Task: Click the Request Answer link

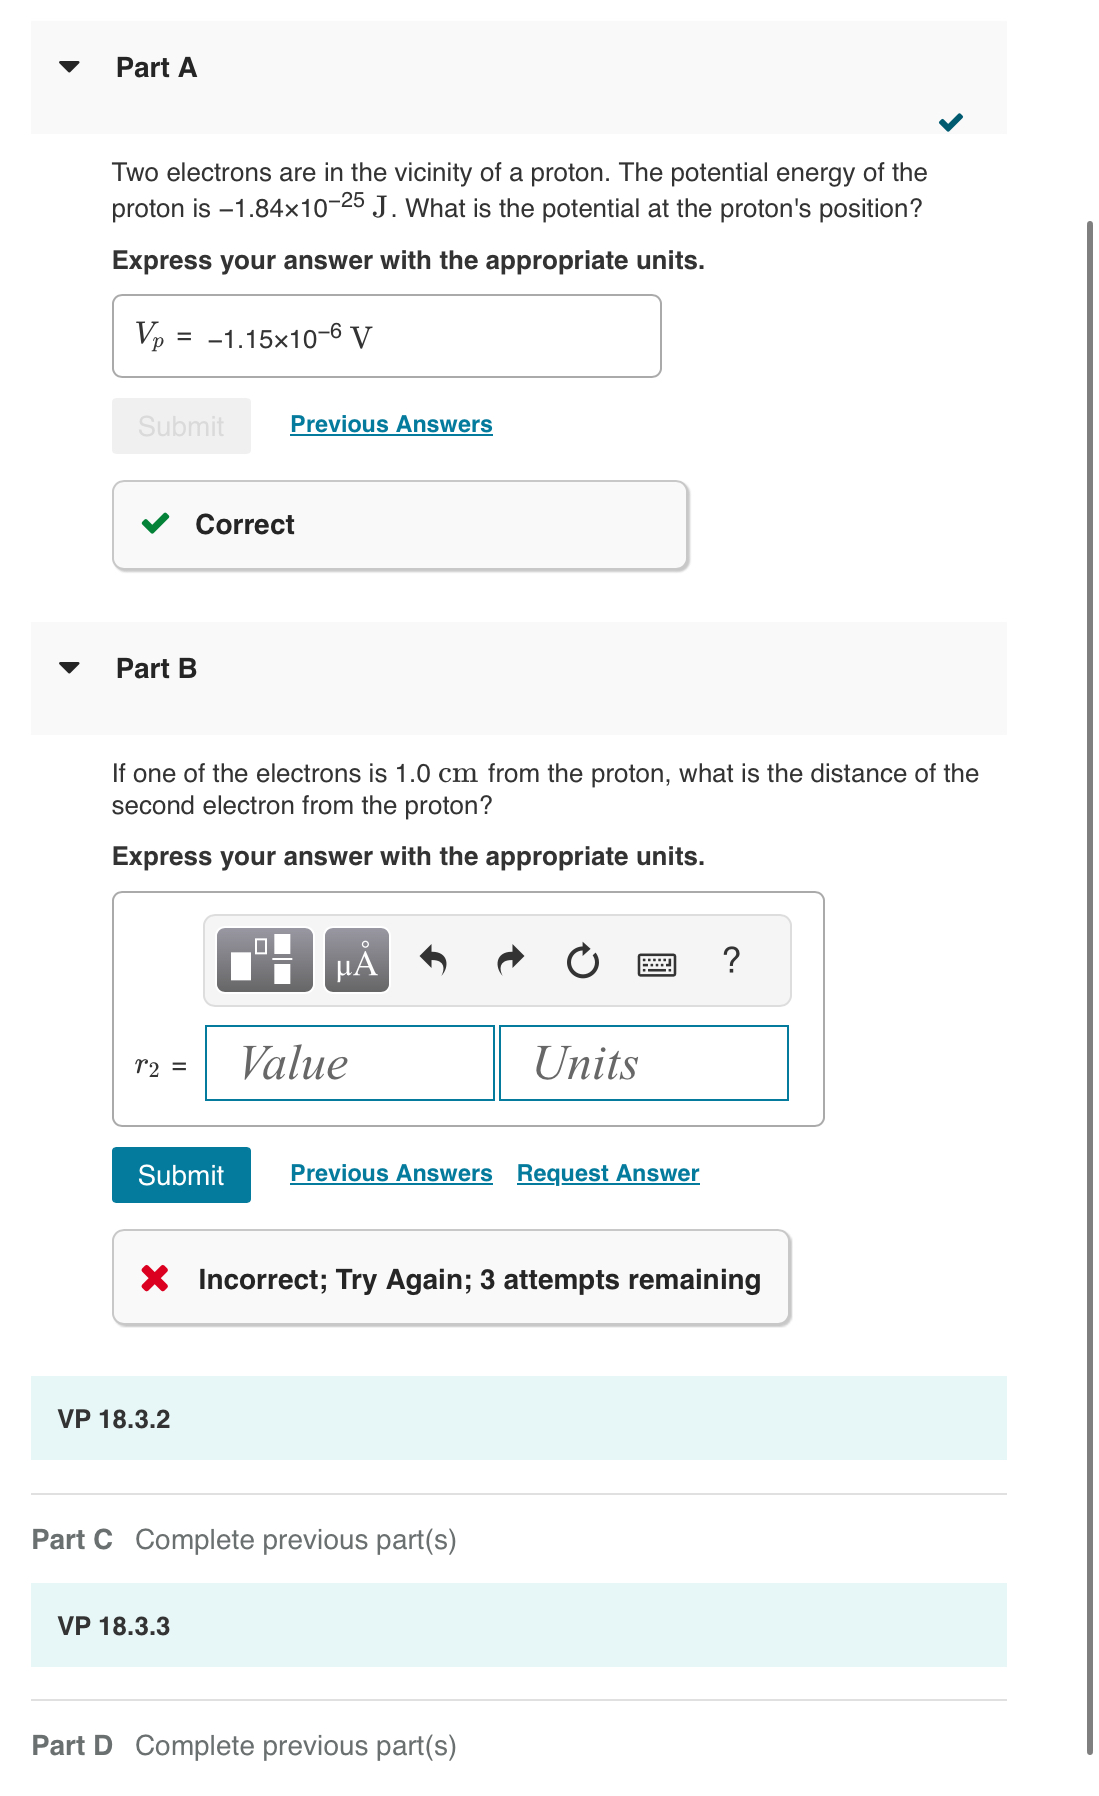Action: (x=607, y=1172)
